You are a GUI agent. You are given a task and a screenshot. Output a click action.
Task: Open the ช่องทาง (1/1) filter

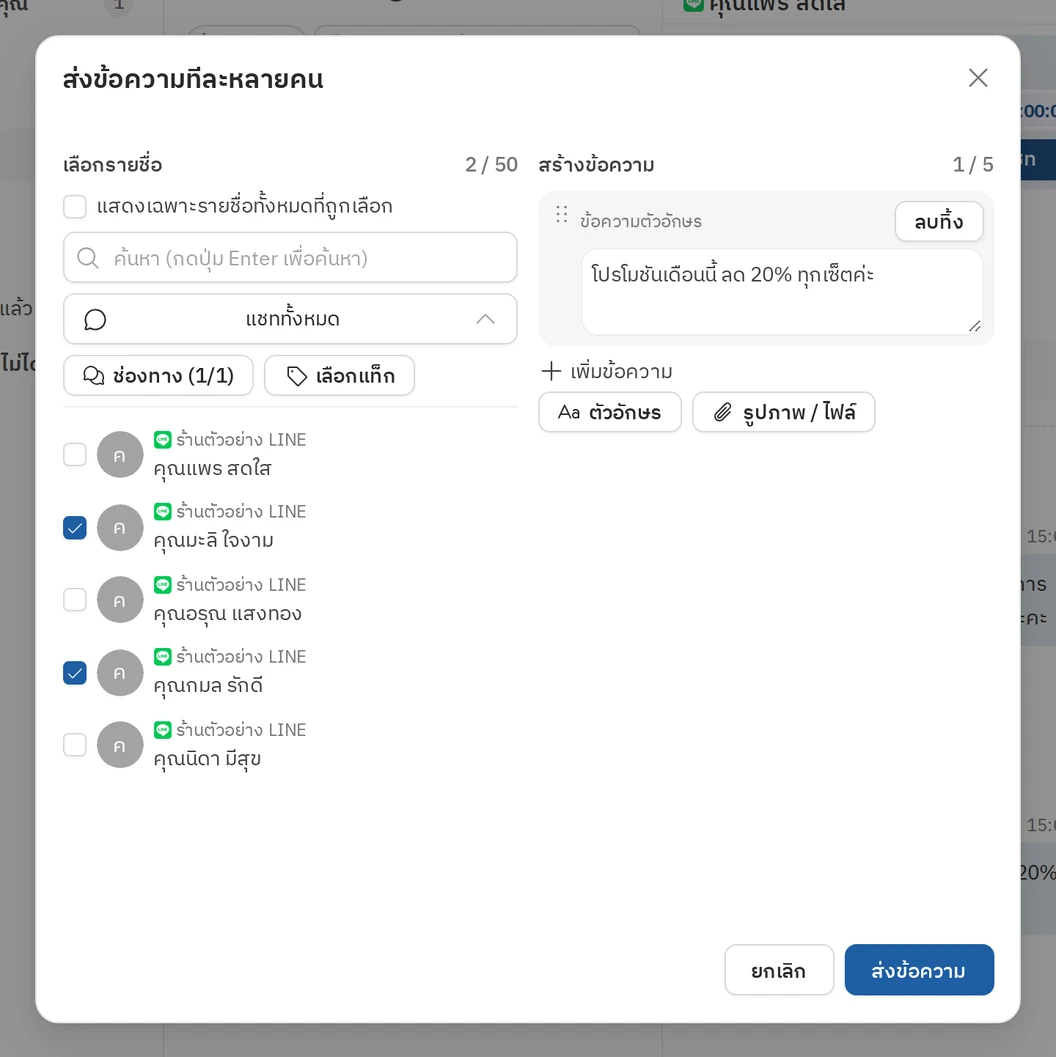(x=158, y=375)
